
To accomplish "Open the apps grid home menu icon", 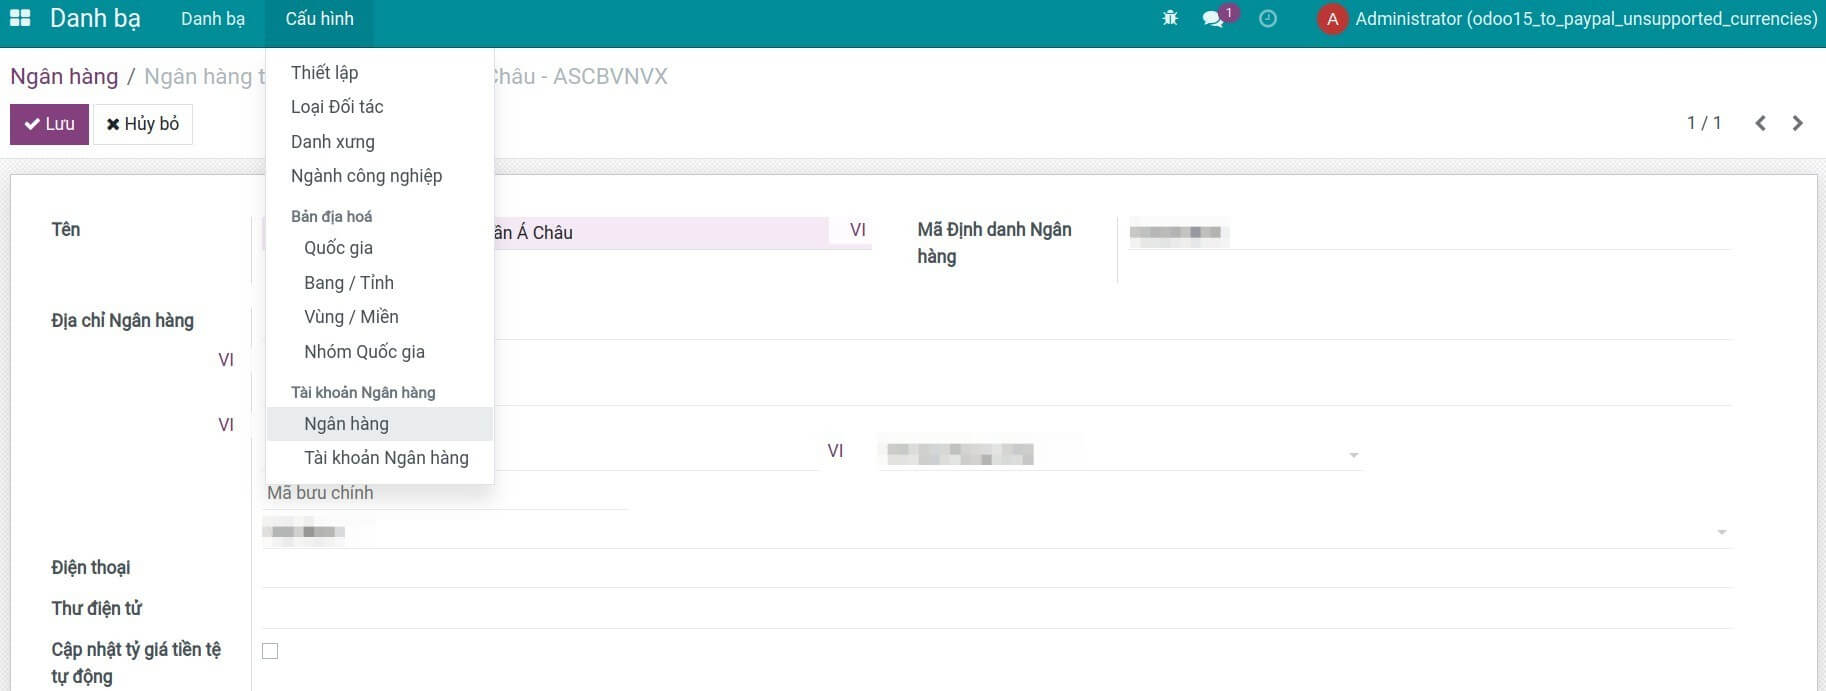I will (x=20, y=19).
